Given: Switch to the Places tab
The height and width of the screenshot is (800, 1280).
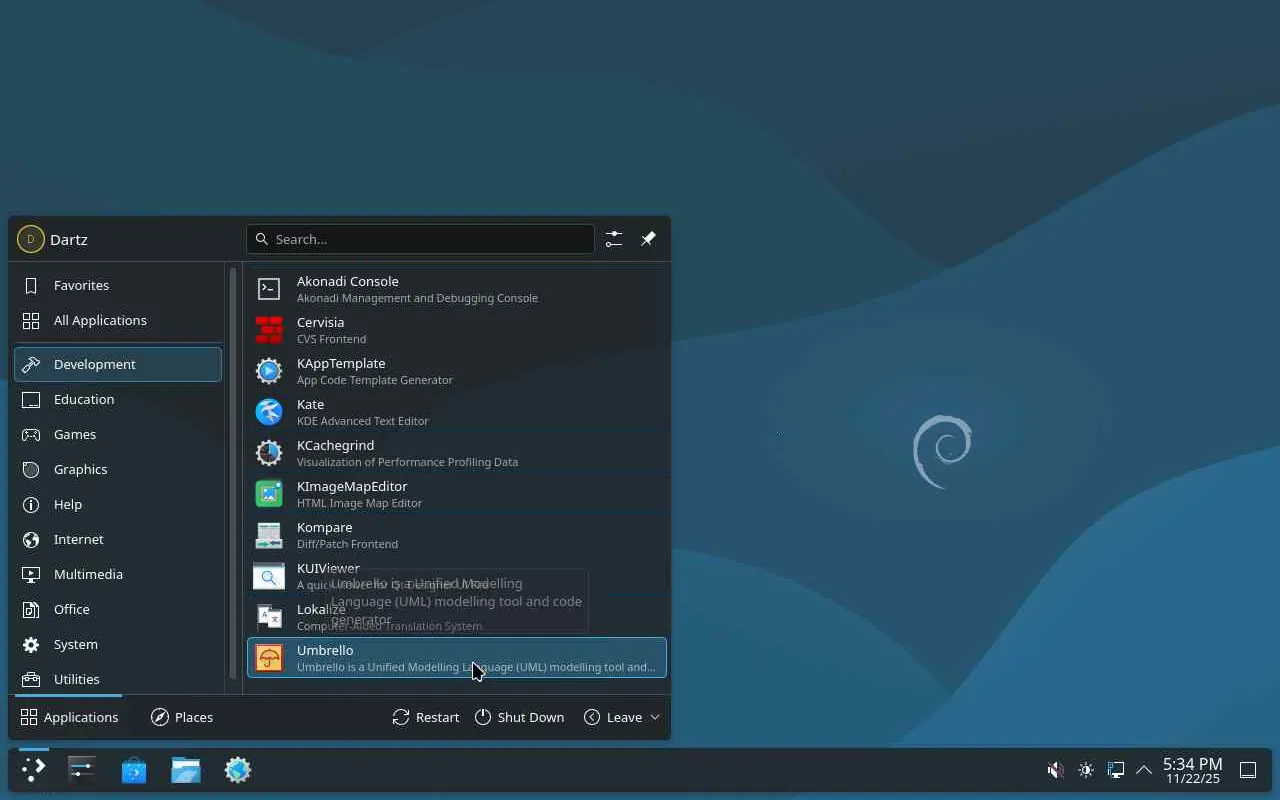Looking at the screenshot, I should [181, 717].
